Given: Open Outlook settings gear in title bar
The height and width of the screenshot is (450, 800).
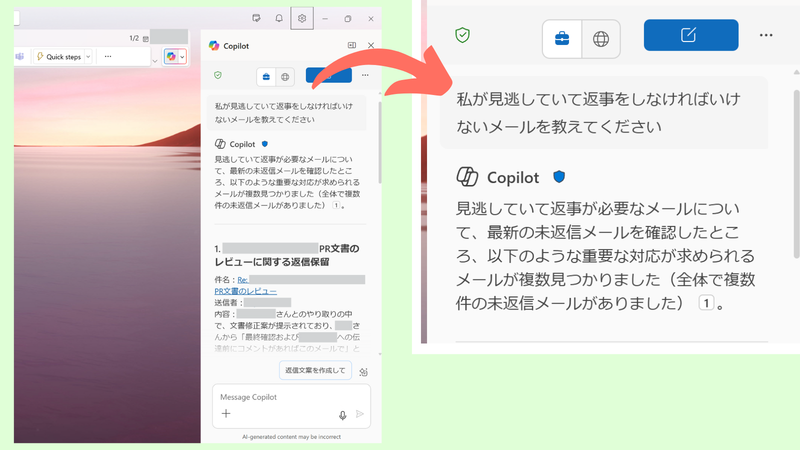Looking at the screenshot, I should (x=303, y=18).
